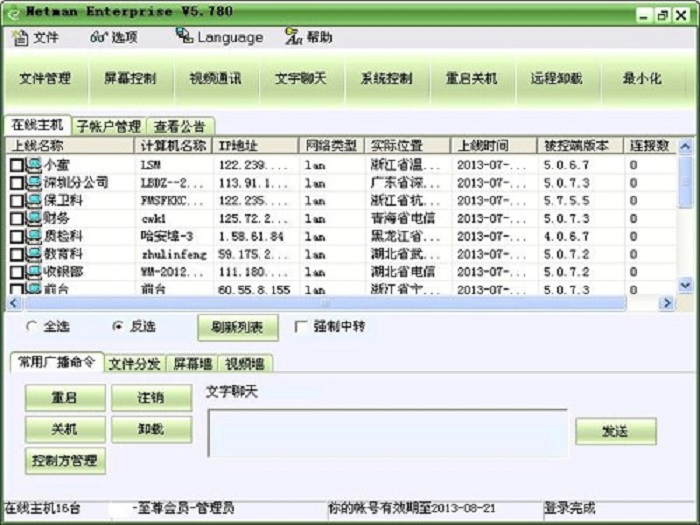
Task: Click computer icon beside 小童
Action: pos(33,165)
